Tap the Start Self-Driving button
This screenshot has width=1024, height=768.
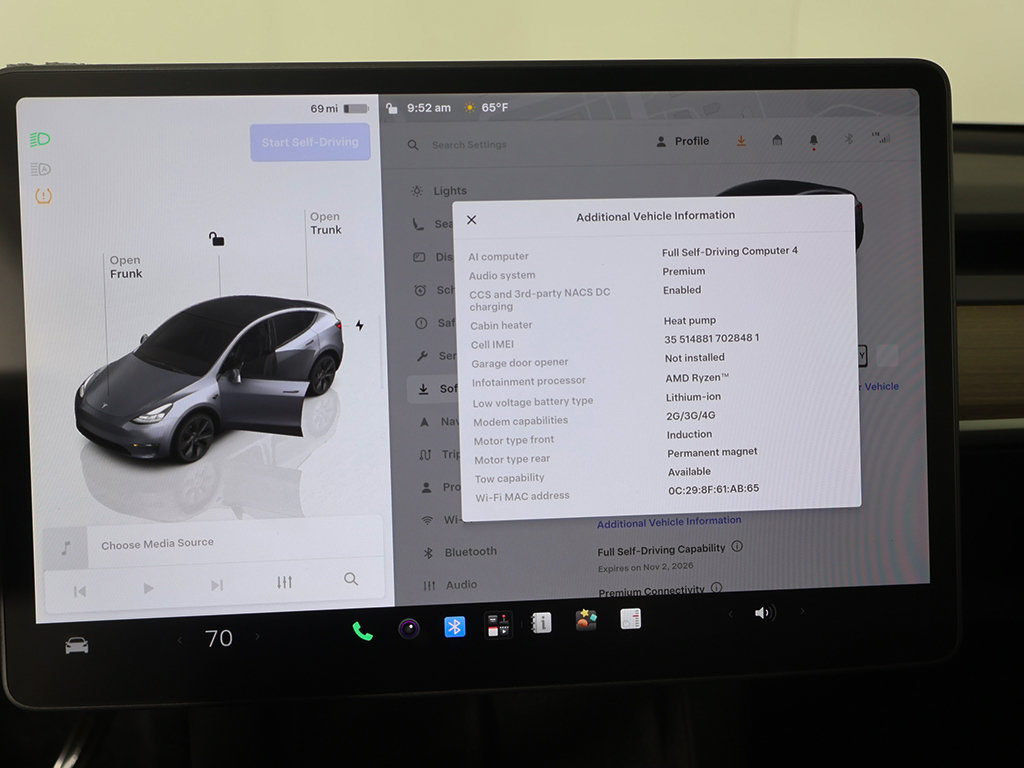pos(310,142)
